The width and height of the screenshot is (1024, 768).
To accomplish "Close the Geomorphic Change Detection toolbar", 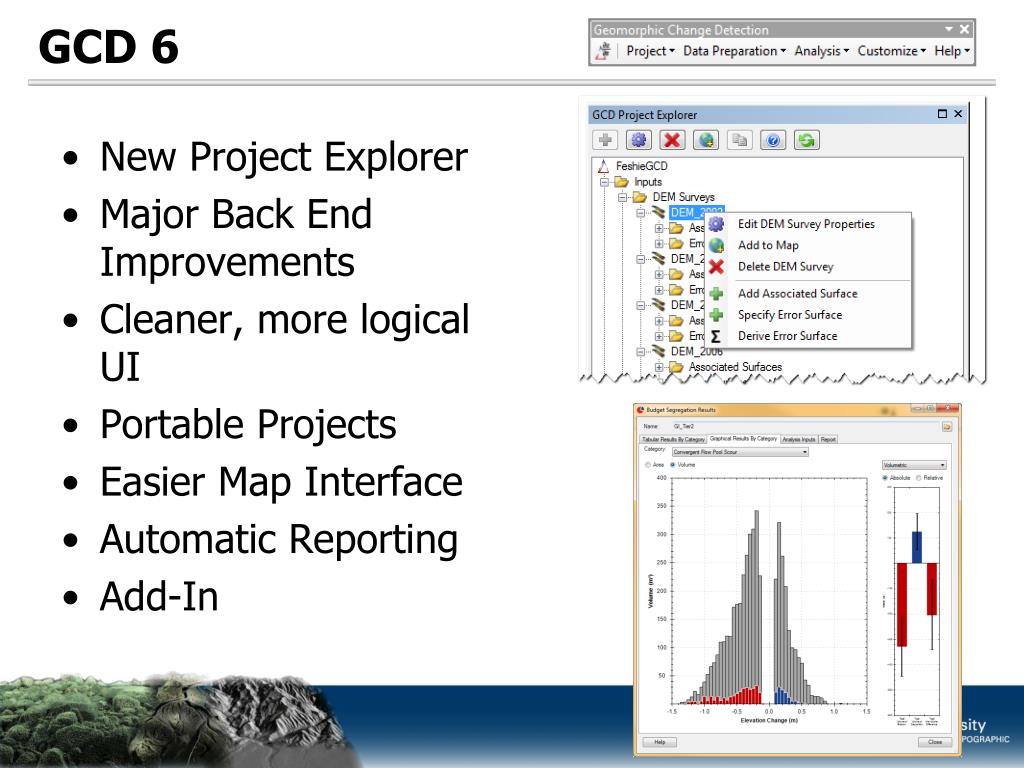I will [x=965, y=29].
